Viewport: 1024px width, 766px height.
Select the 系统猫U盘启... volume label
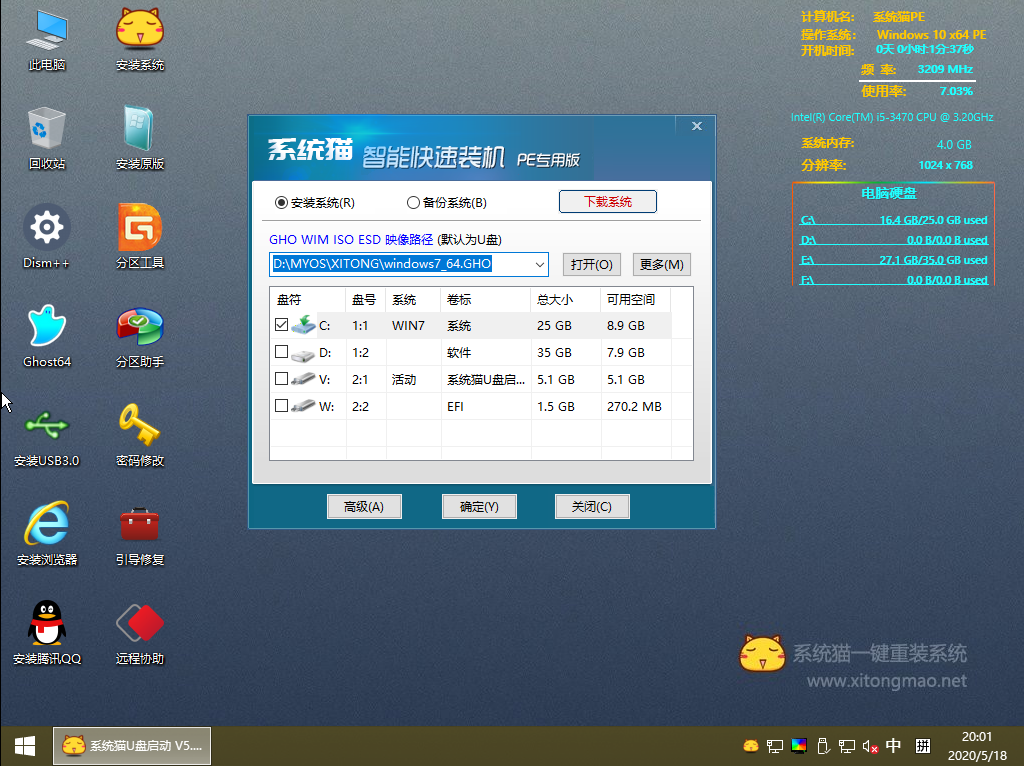click(486, 379)
